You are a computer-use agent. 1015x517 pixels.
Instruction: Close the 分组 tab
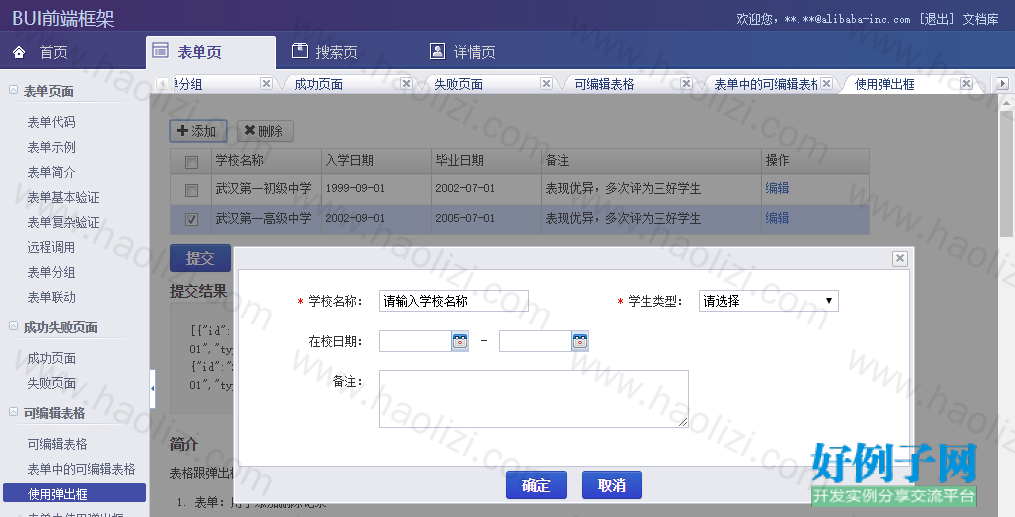tap(266, 83)
